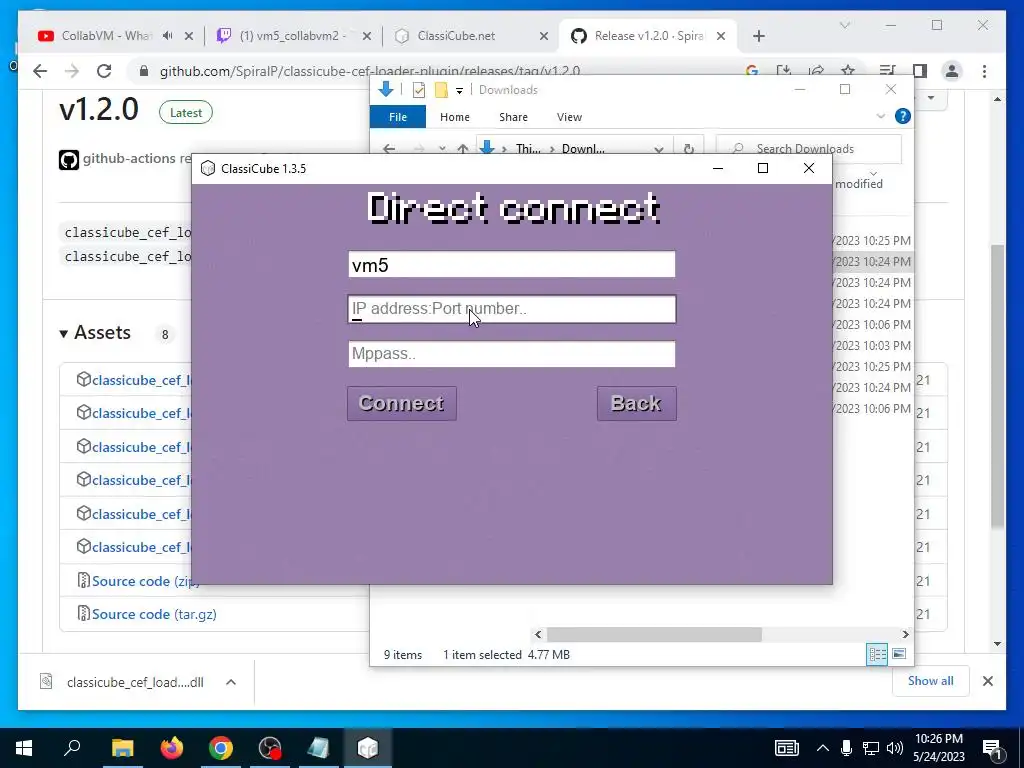Click the Google icon in Chrome address bar
The image size is (1024, 768).
752,71
